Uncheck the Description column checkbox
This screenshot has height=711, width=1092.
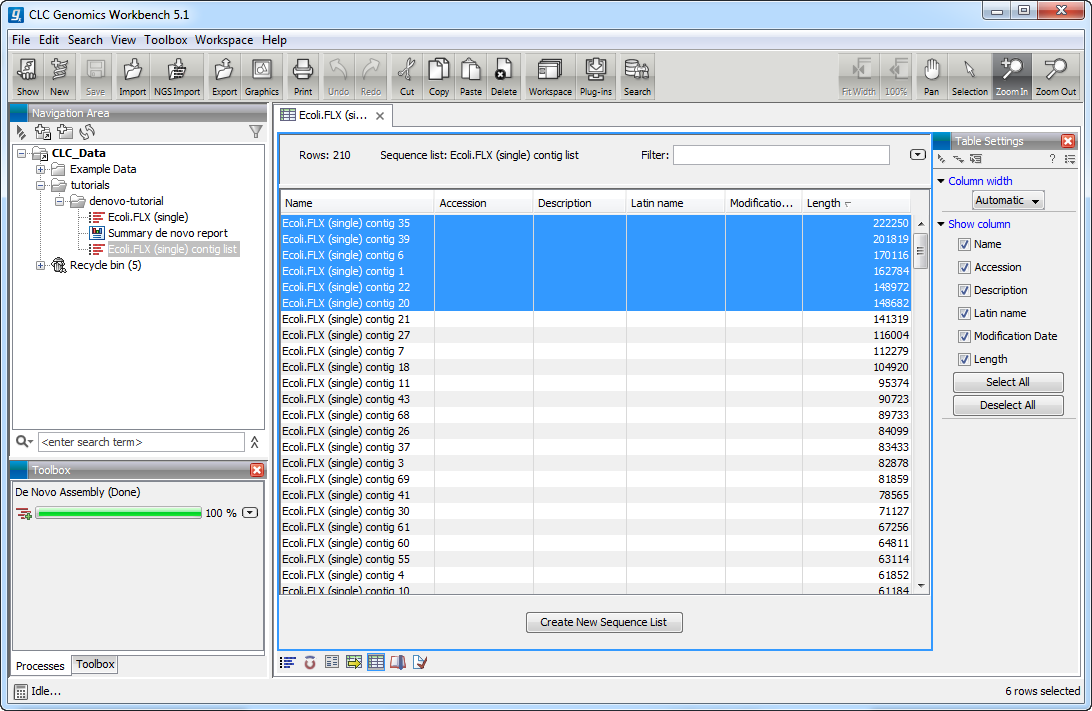pos(965,290)
